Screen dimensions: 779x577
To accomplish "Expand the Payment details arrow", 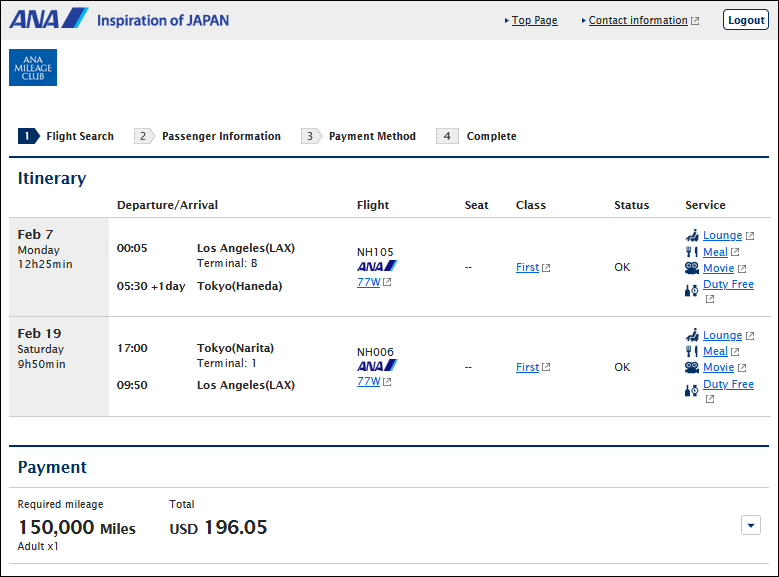I will (751, 525).
